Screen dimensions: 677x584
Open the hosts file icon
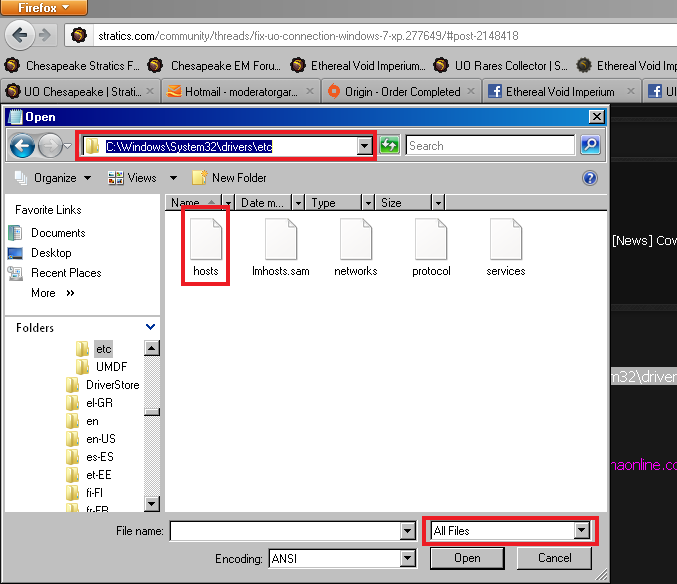206,239
